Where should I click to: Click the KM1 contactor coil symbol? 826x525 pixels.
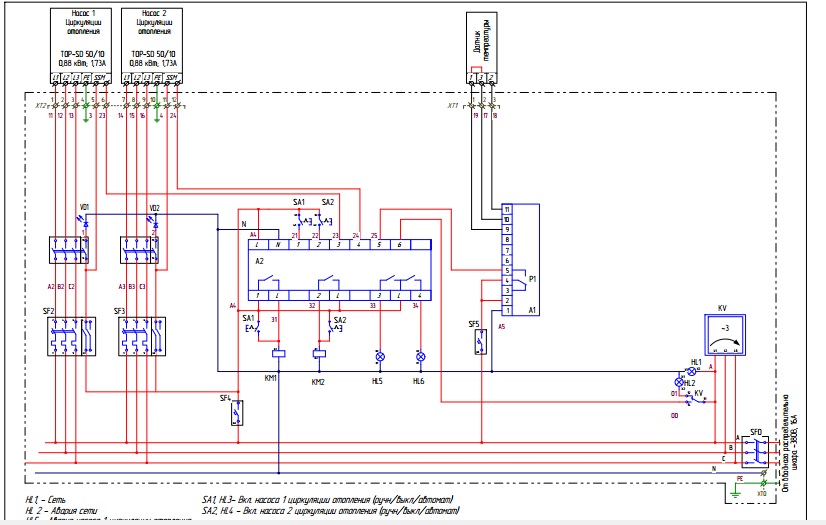[279, 354]
